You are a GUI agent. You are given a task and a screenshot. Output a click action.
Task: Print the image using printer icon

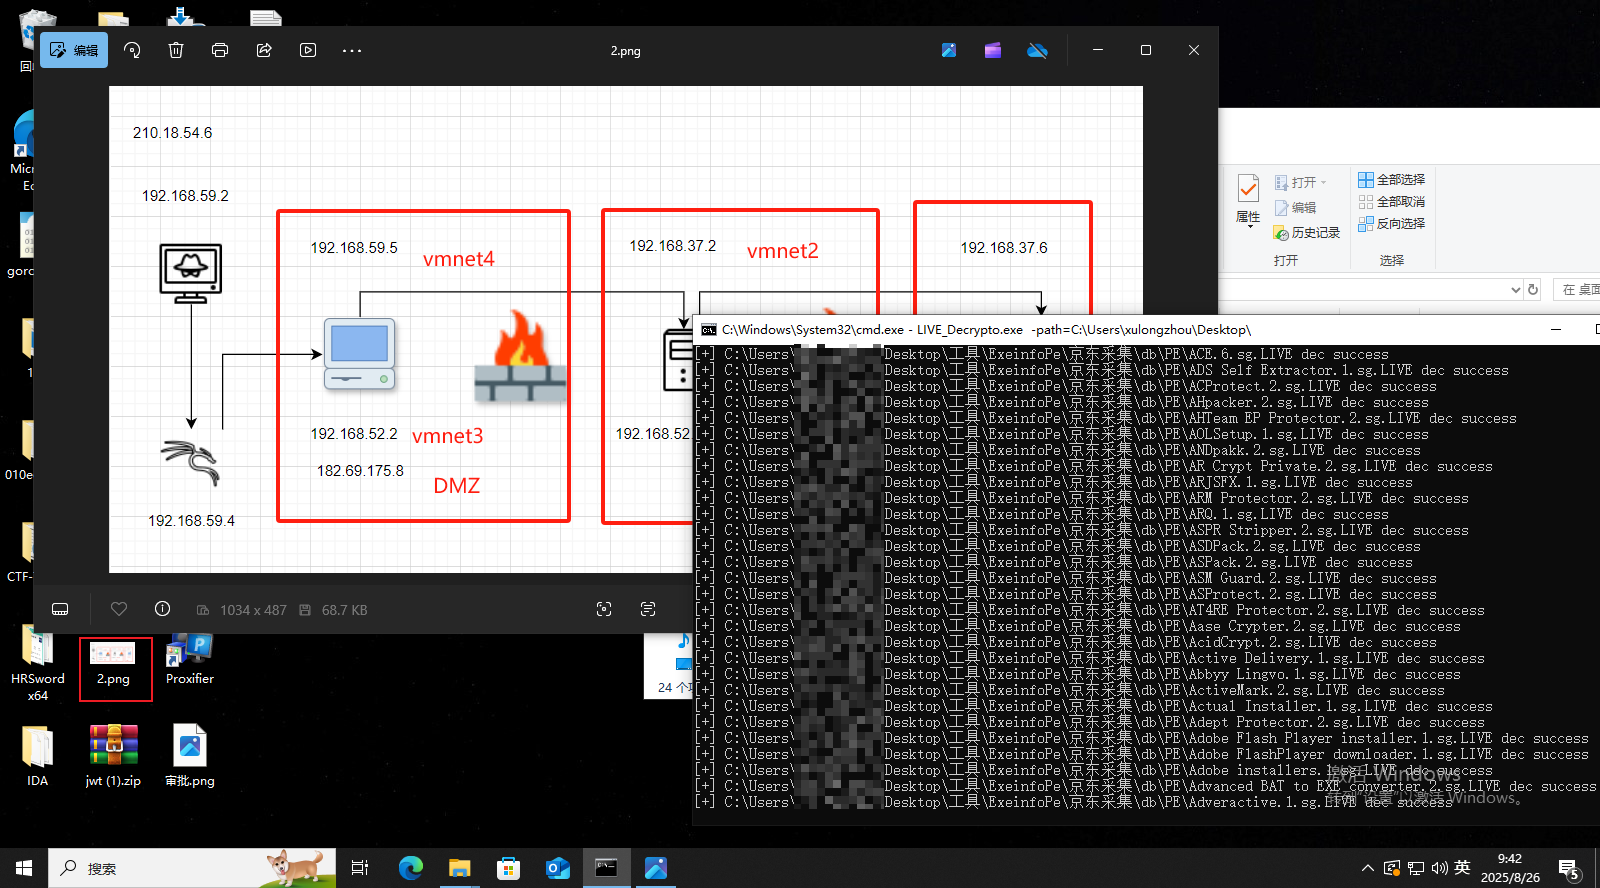220,50
